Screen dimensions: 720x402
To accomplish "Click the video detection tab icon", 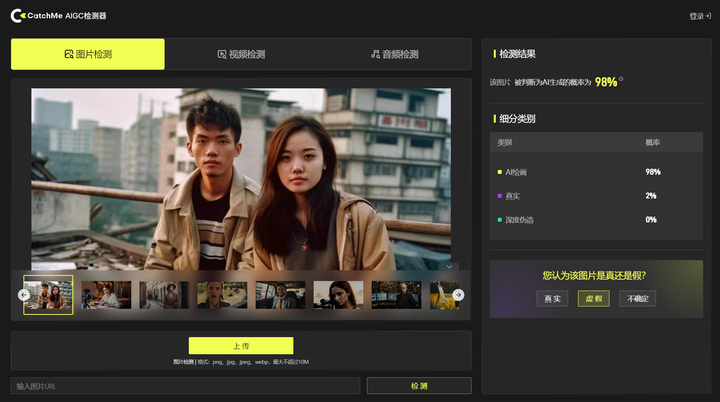I will [x=222, y=54].
